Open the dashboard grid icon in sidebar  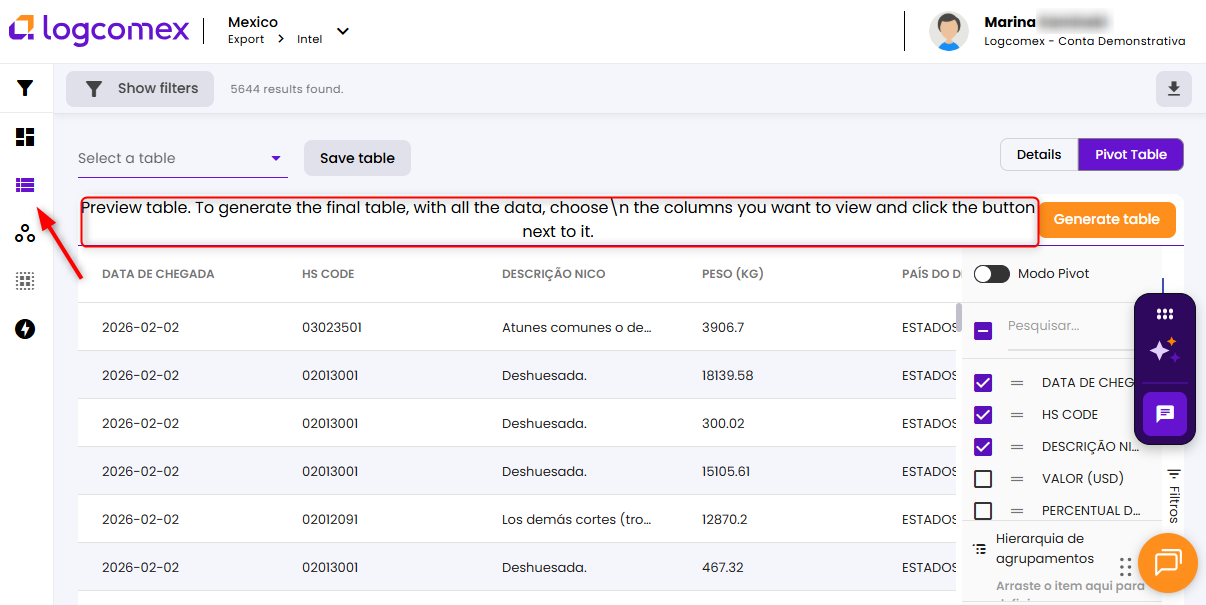(x=25, y=137)
